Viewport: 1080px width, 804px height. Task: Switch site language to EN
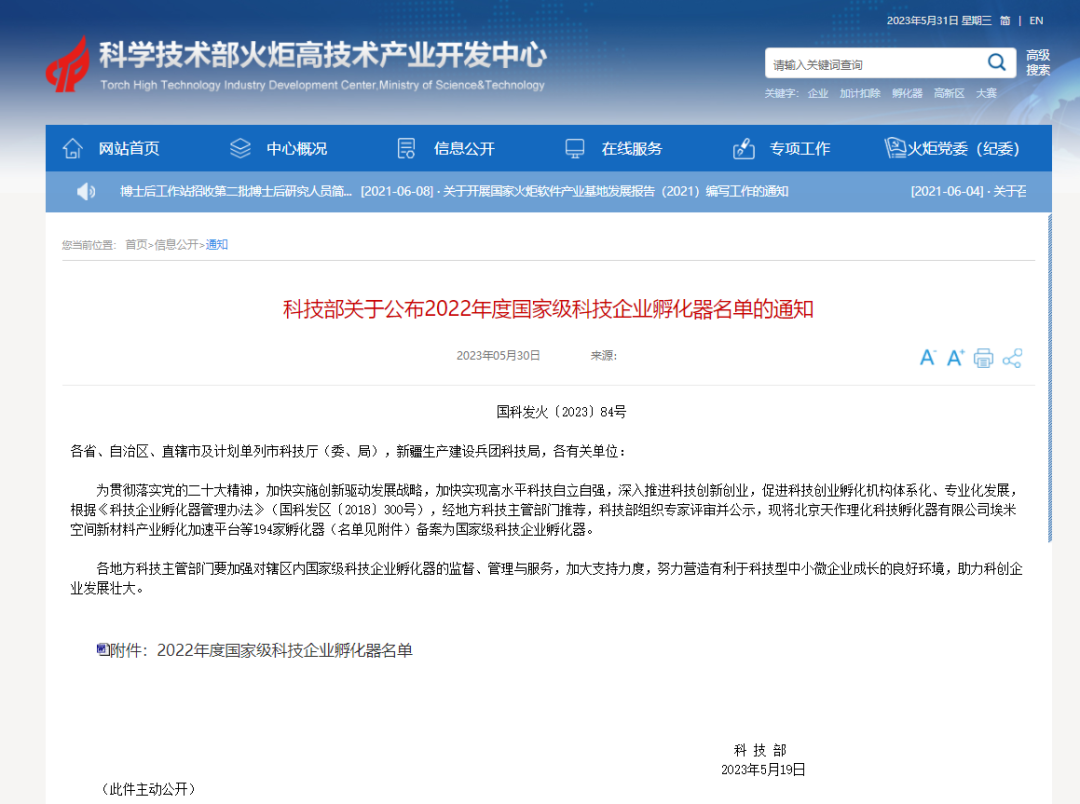1035,19
